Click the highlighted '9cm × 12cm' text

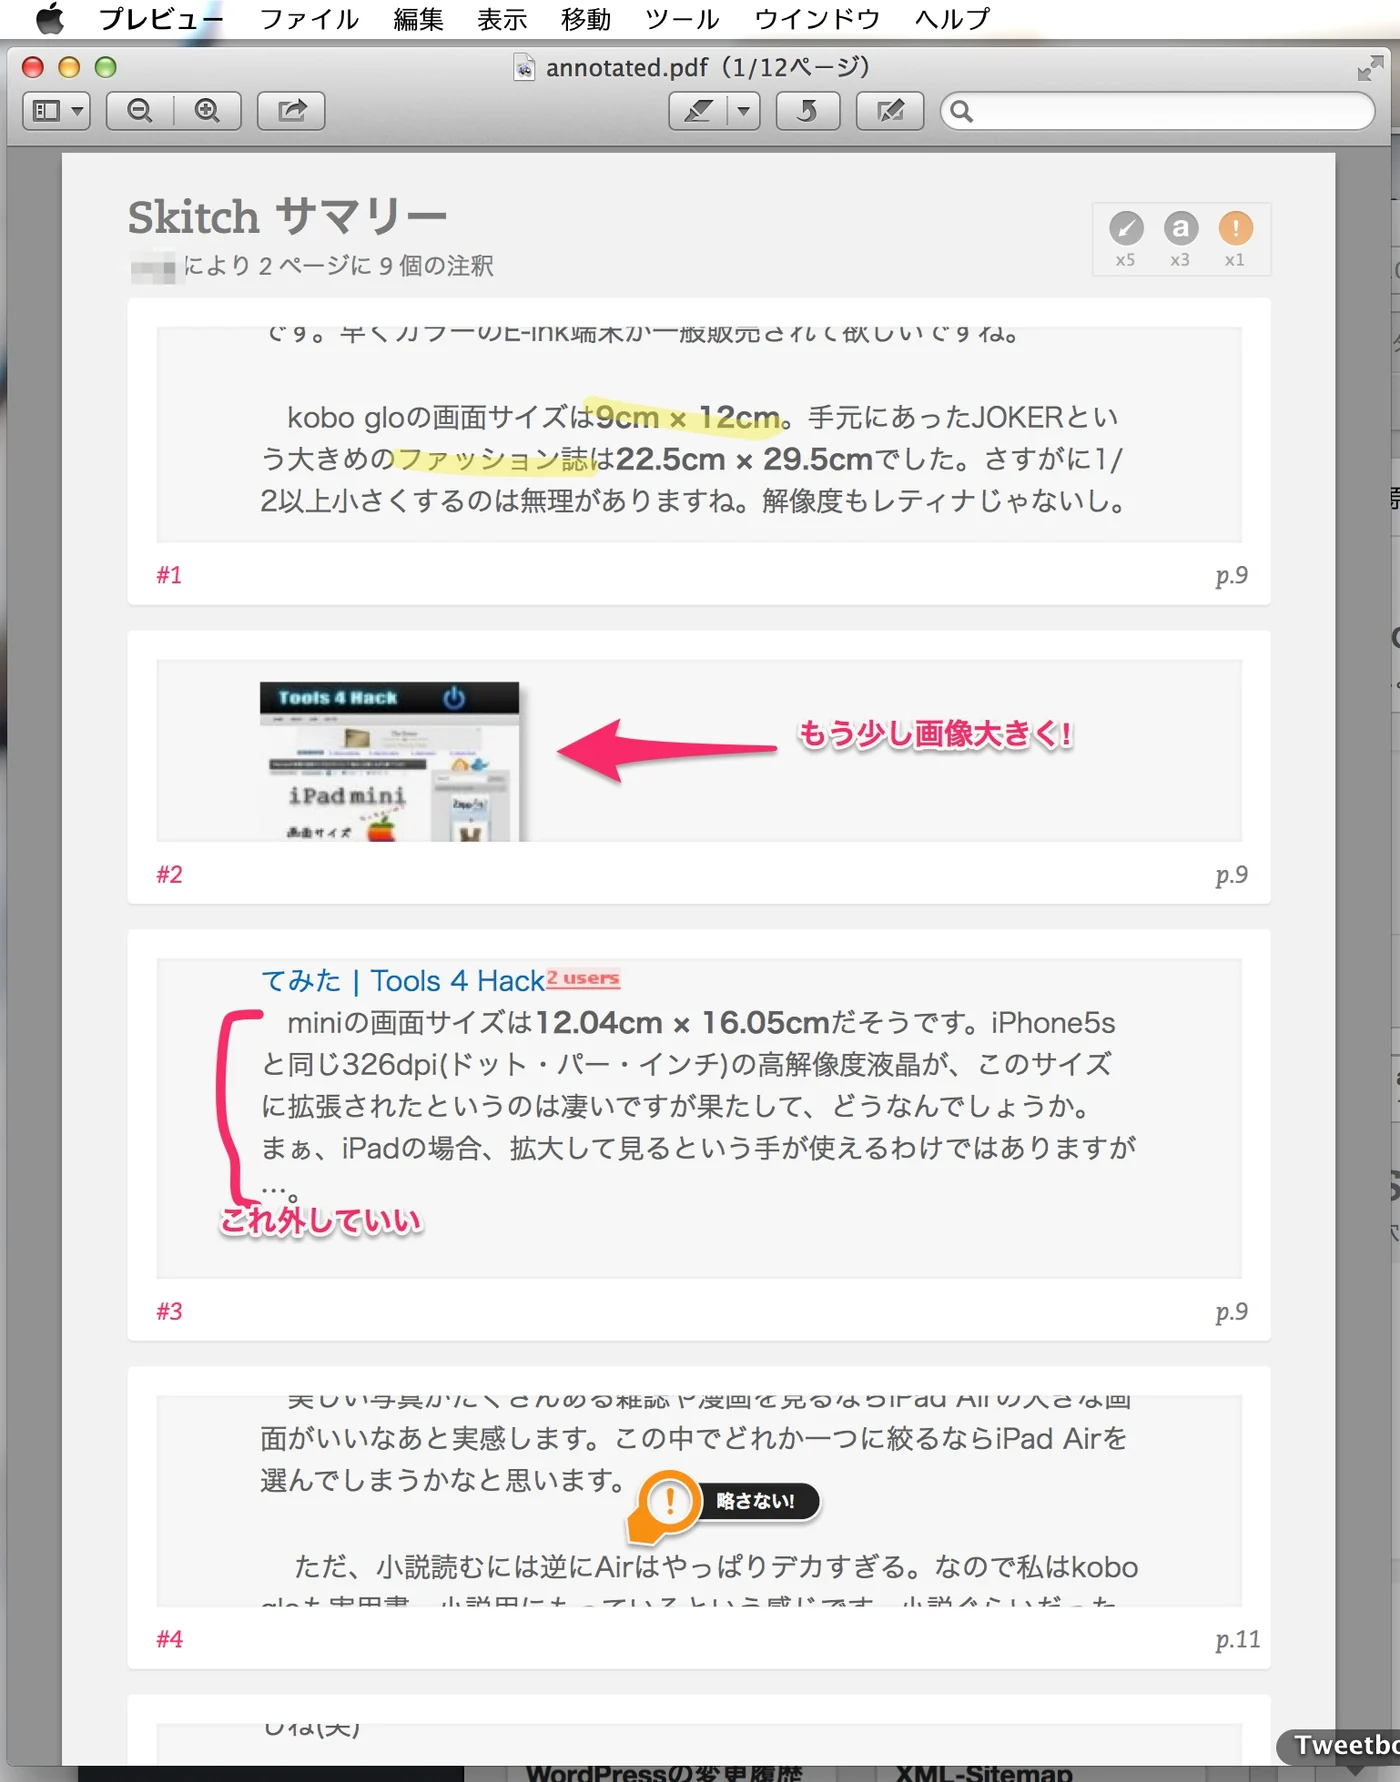coord(687,417)
